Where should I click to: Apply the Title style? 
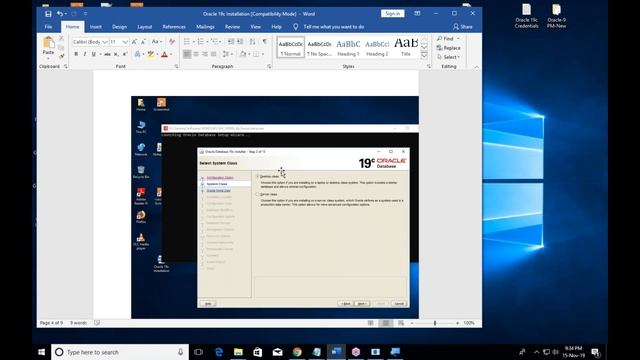point(406,47)
